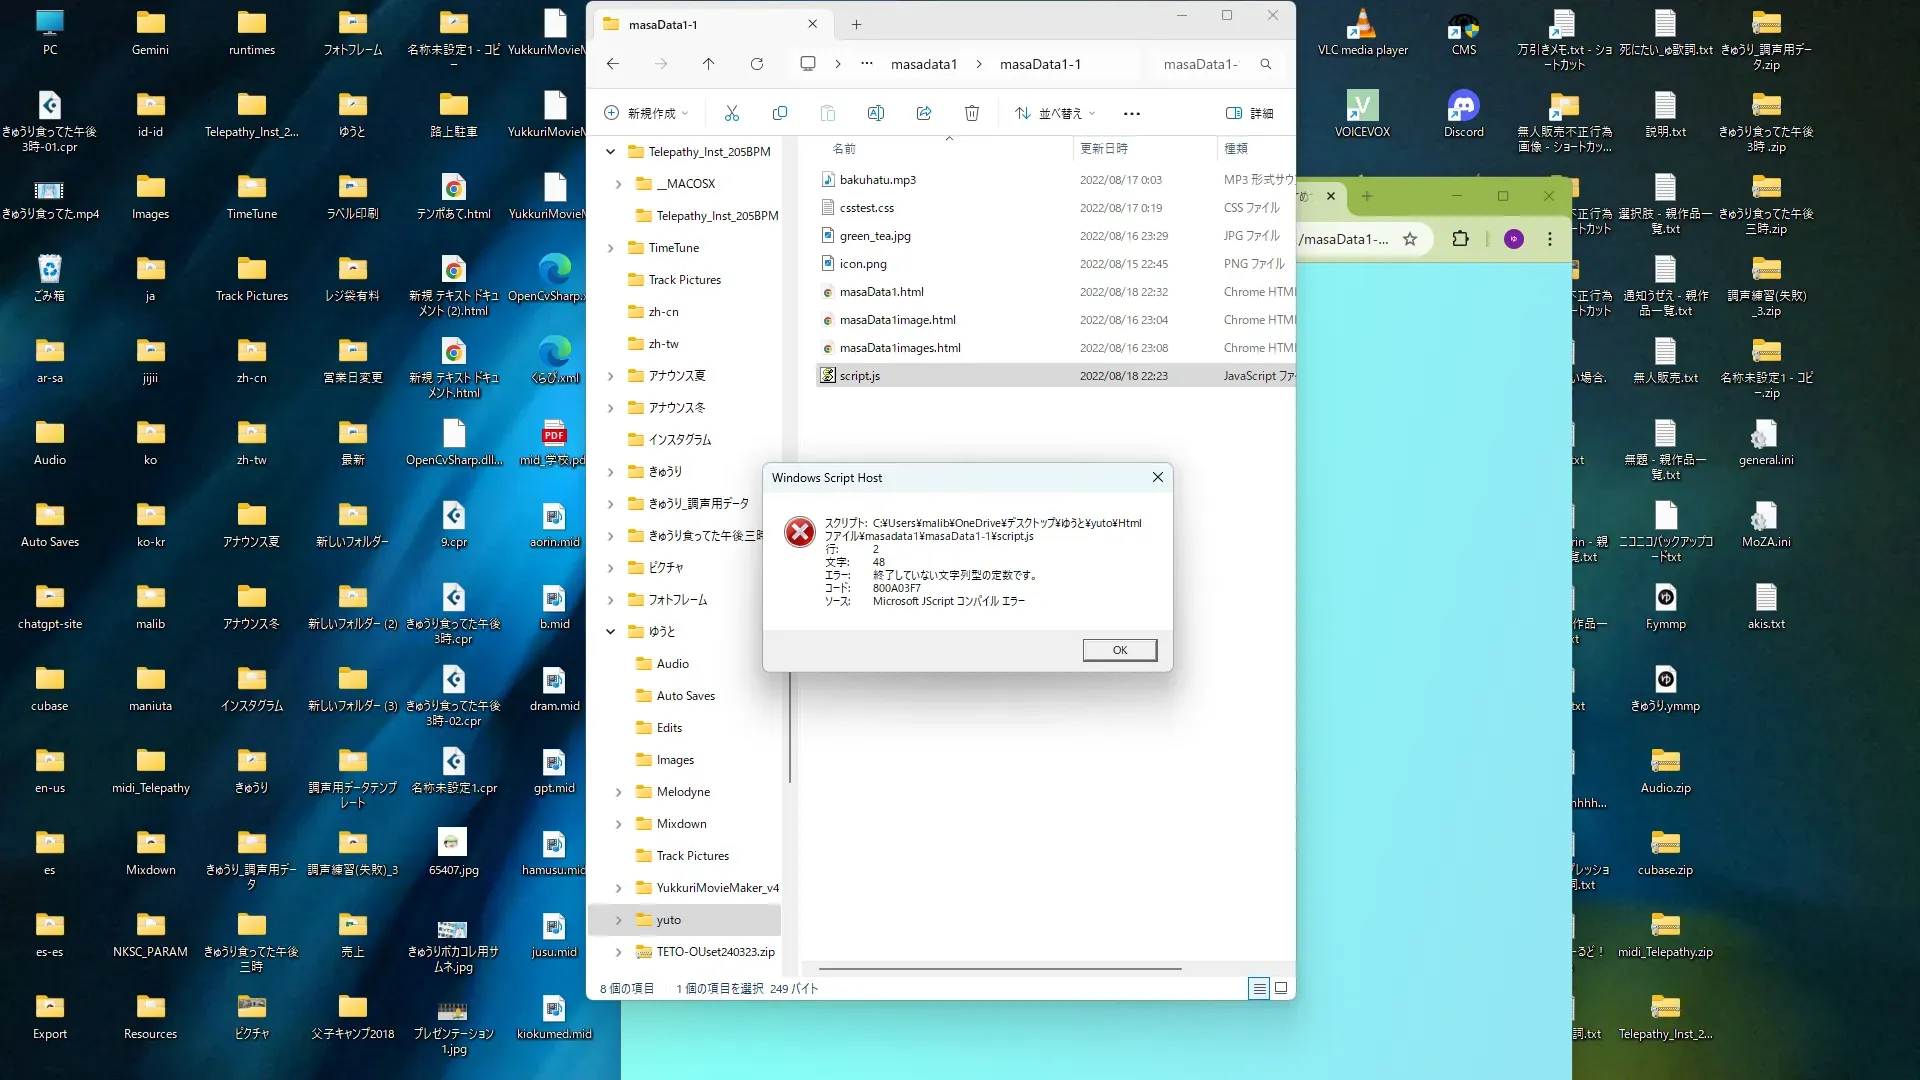Click the Copy icon in Explorer toolbar
This screenshot has width=1920, height=1080.
[780, 113]
